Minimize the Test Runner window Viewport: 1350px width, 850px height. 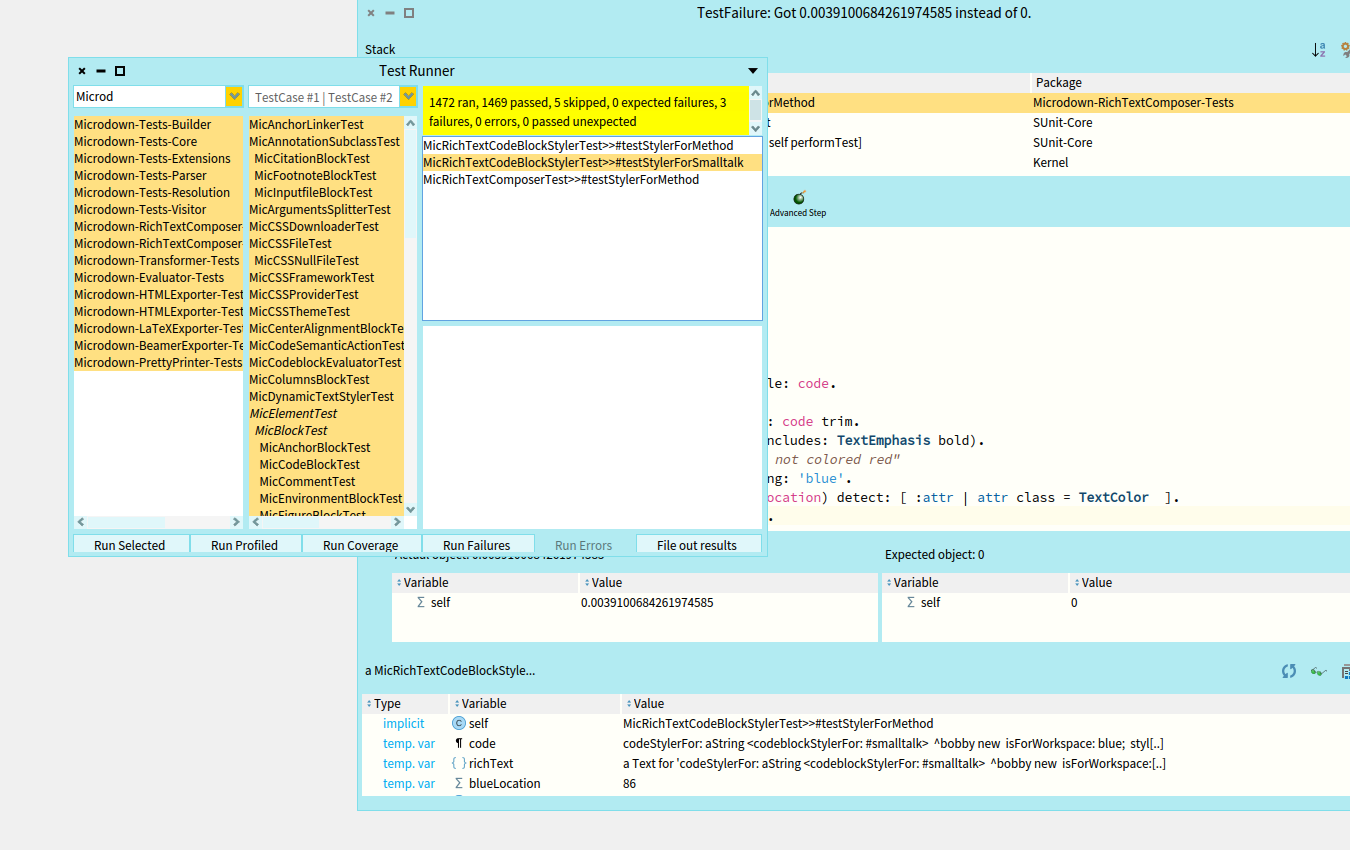[x=101, y=71]
